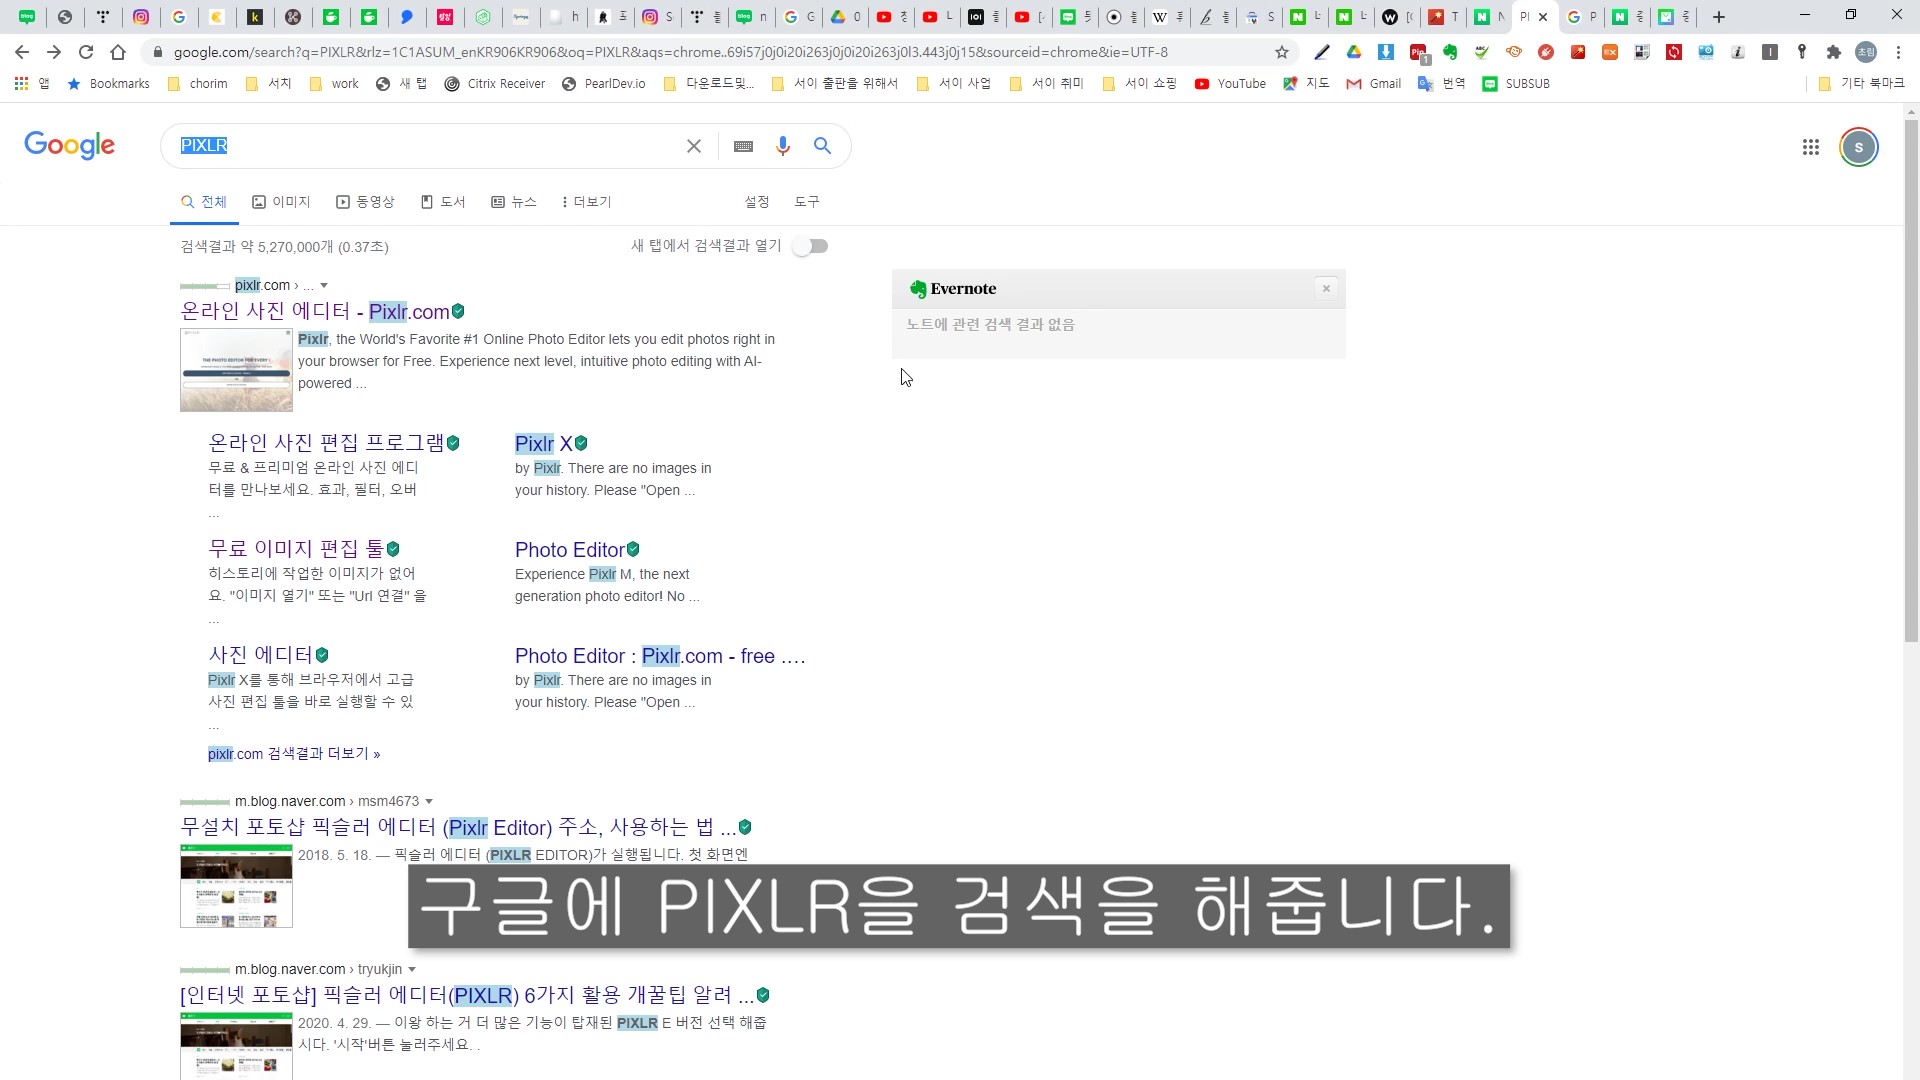Open the blue download arrow extension
This screenshot has width=1920, height=1080.
click(x=1386, y=52)
